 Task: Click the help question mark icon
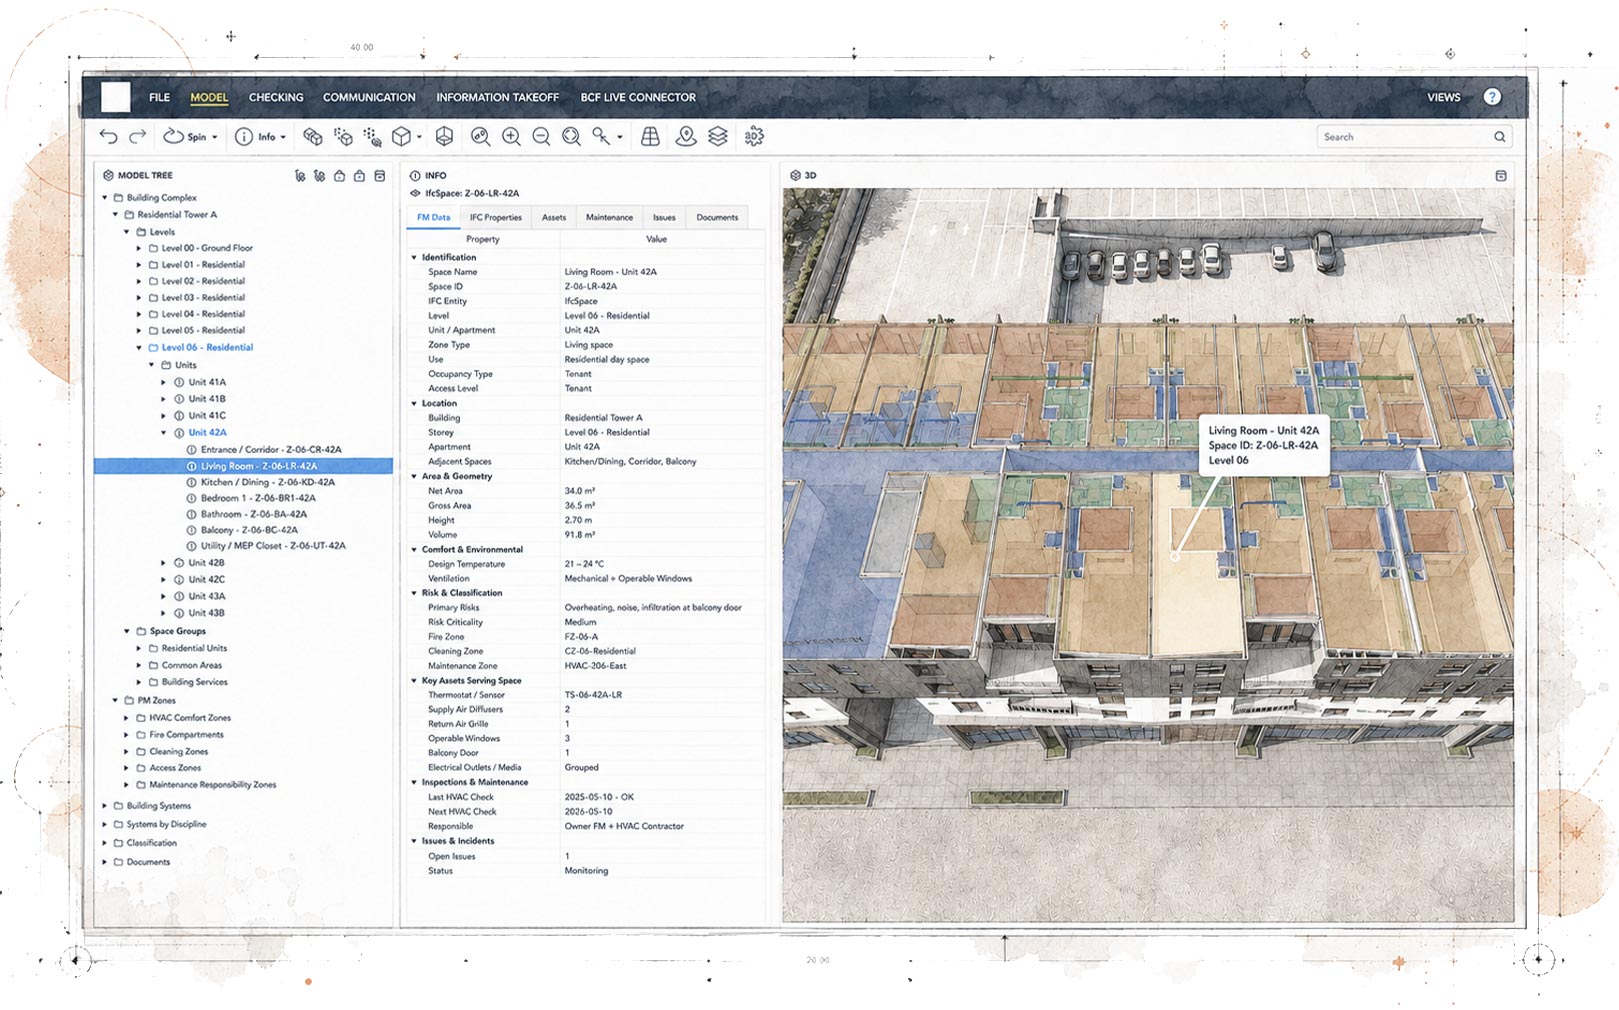(x=1492, y=97)
